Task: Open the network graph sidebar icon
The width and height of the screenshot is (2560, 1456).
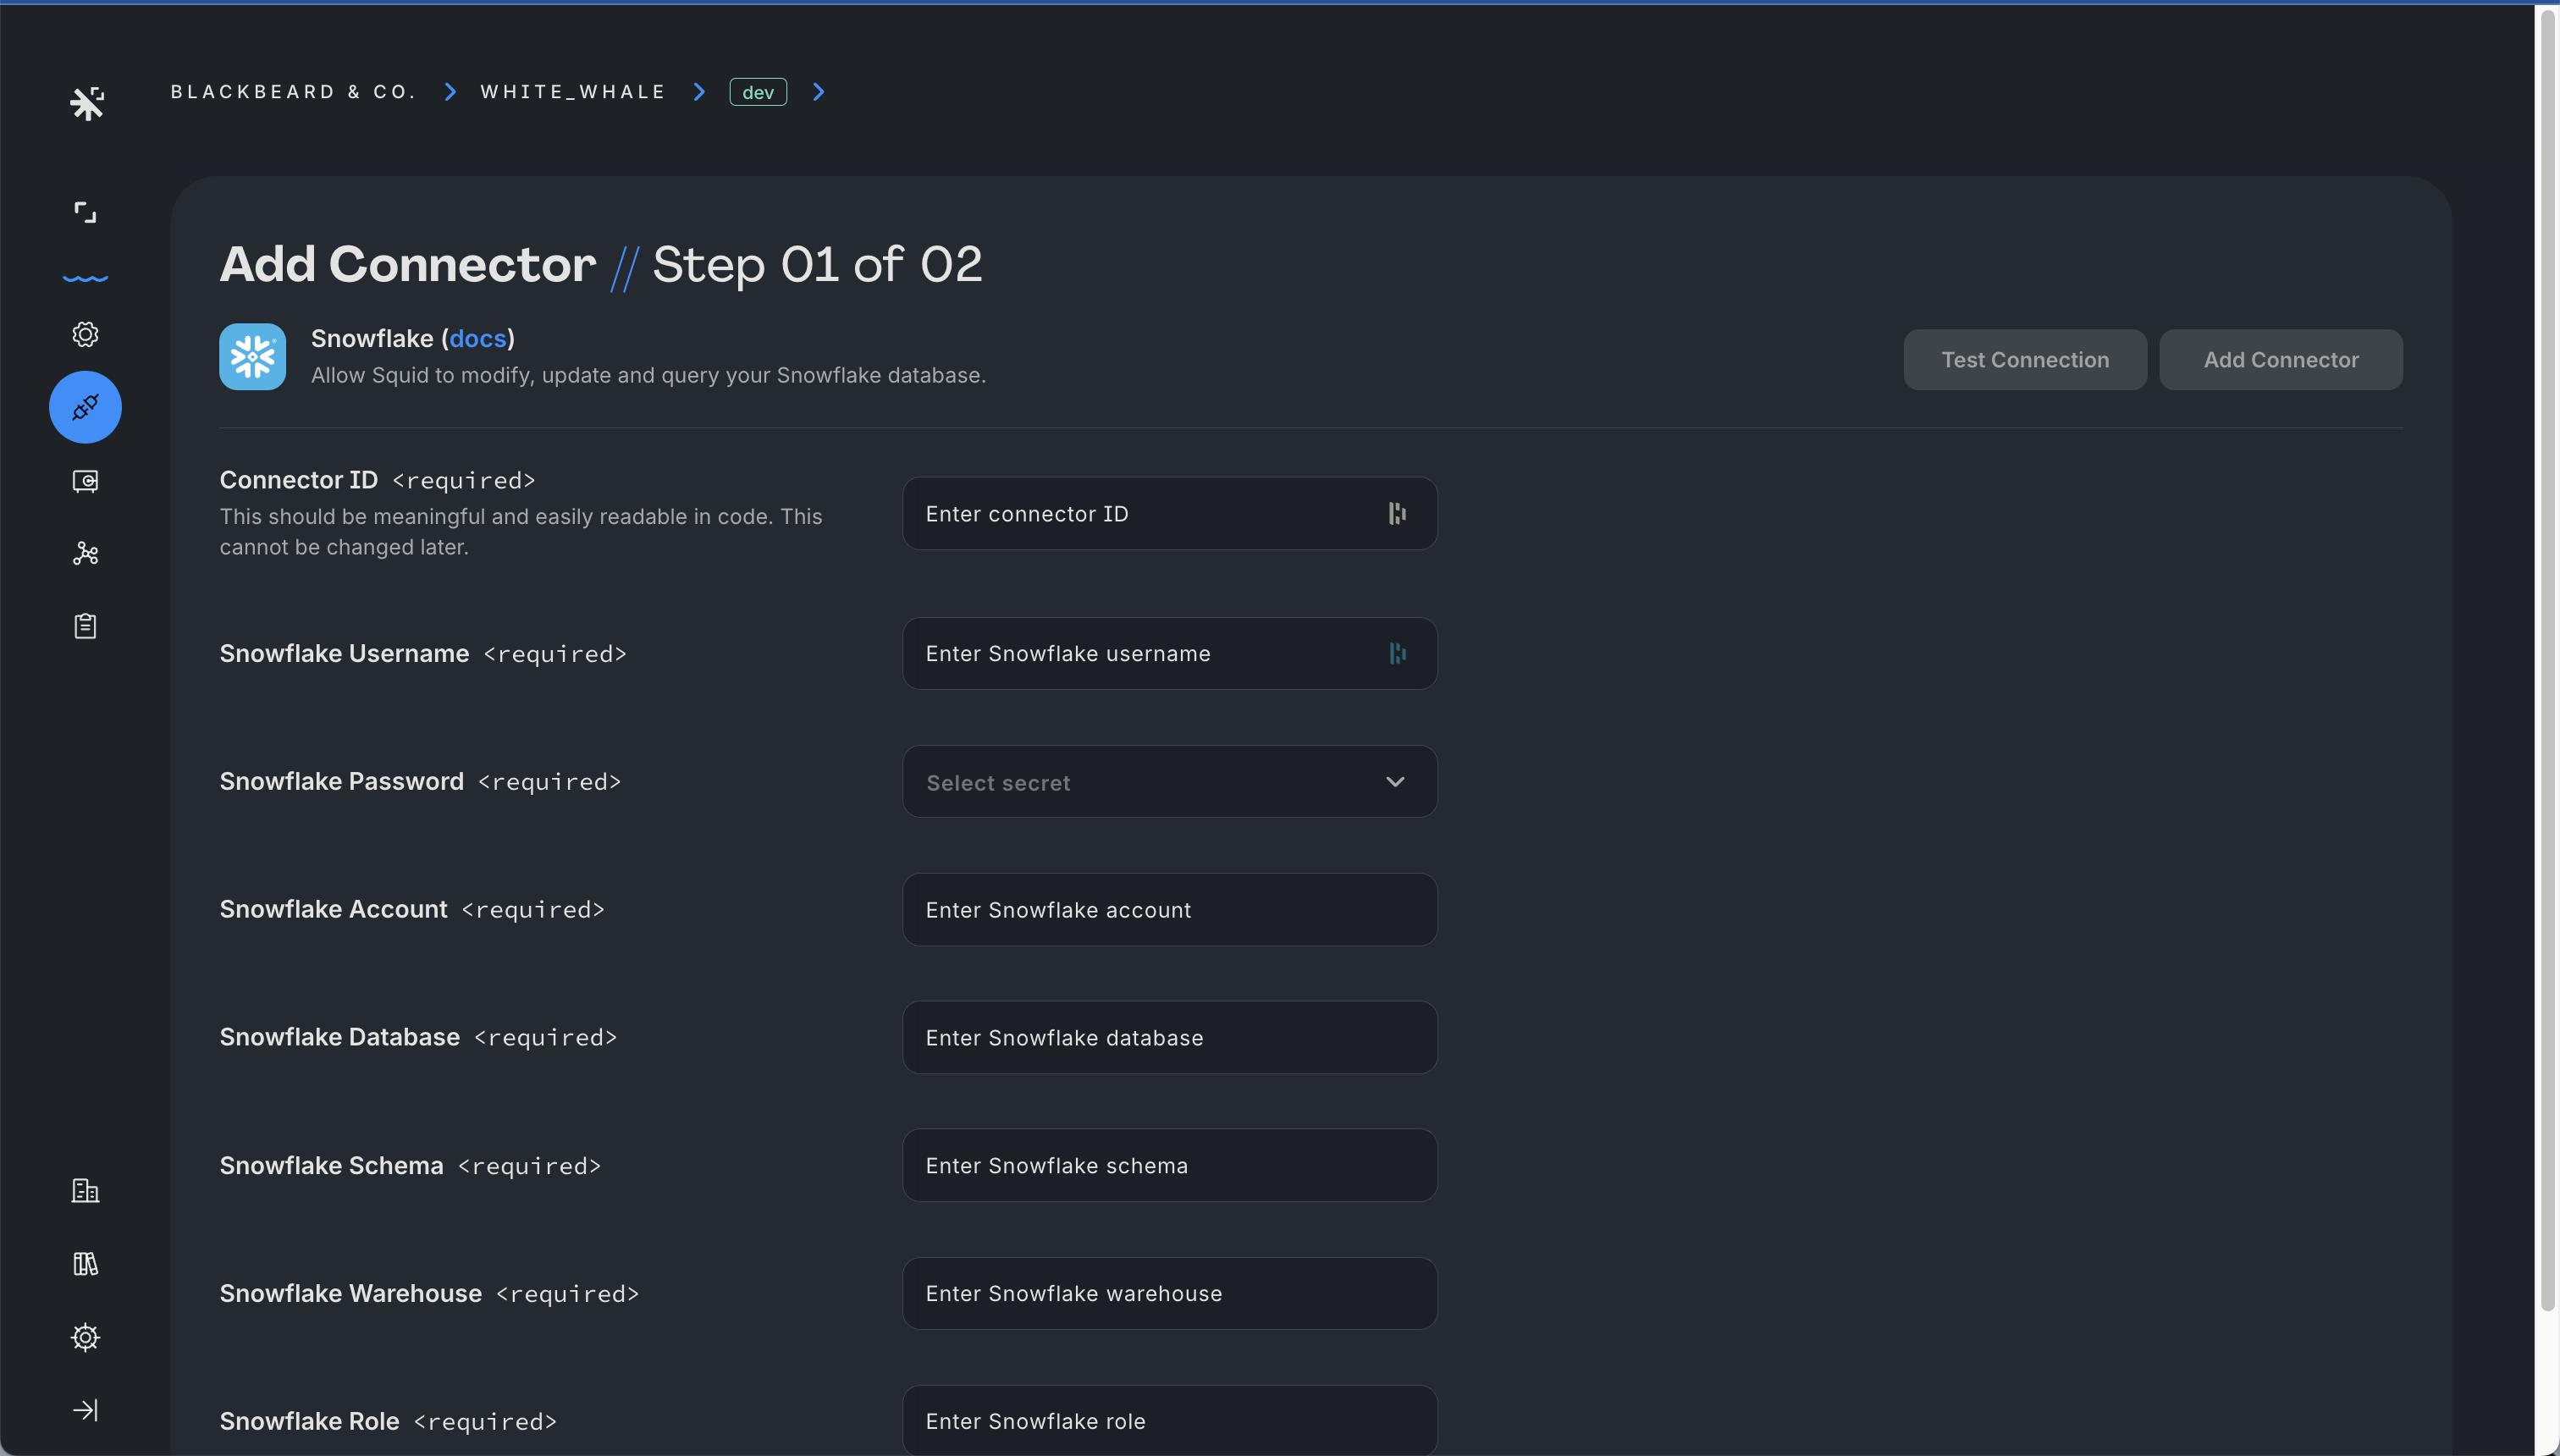Action: (x=85, y=553)
